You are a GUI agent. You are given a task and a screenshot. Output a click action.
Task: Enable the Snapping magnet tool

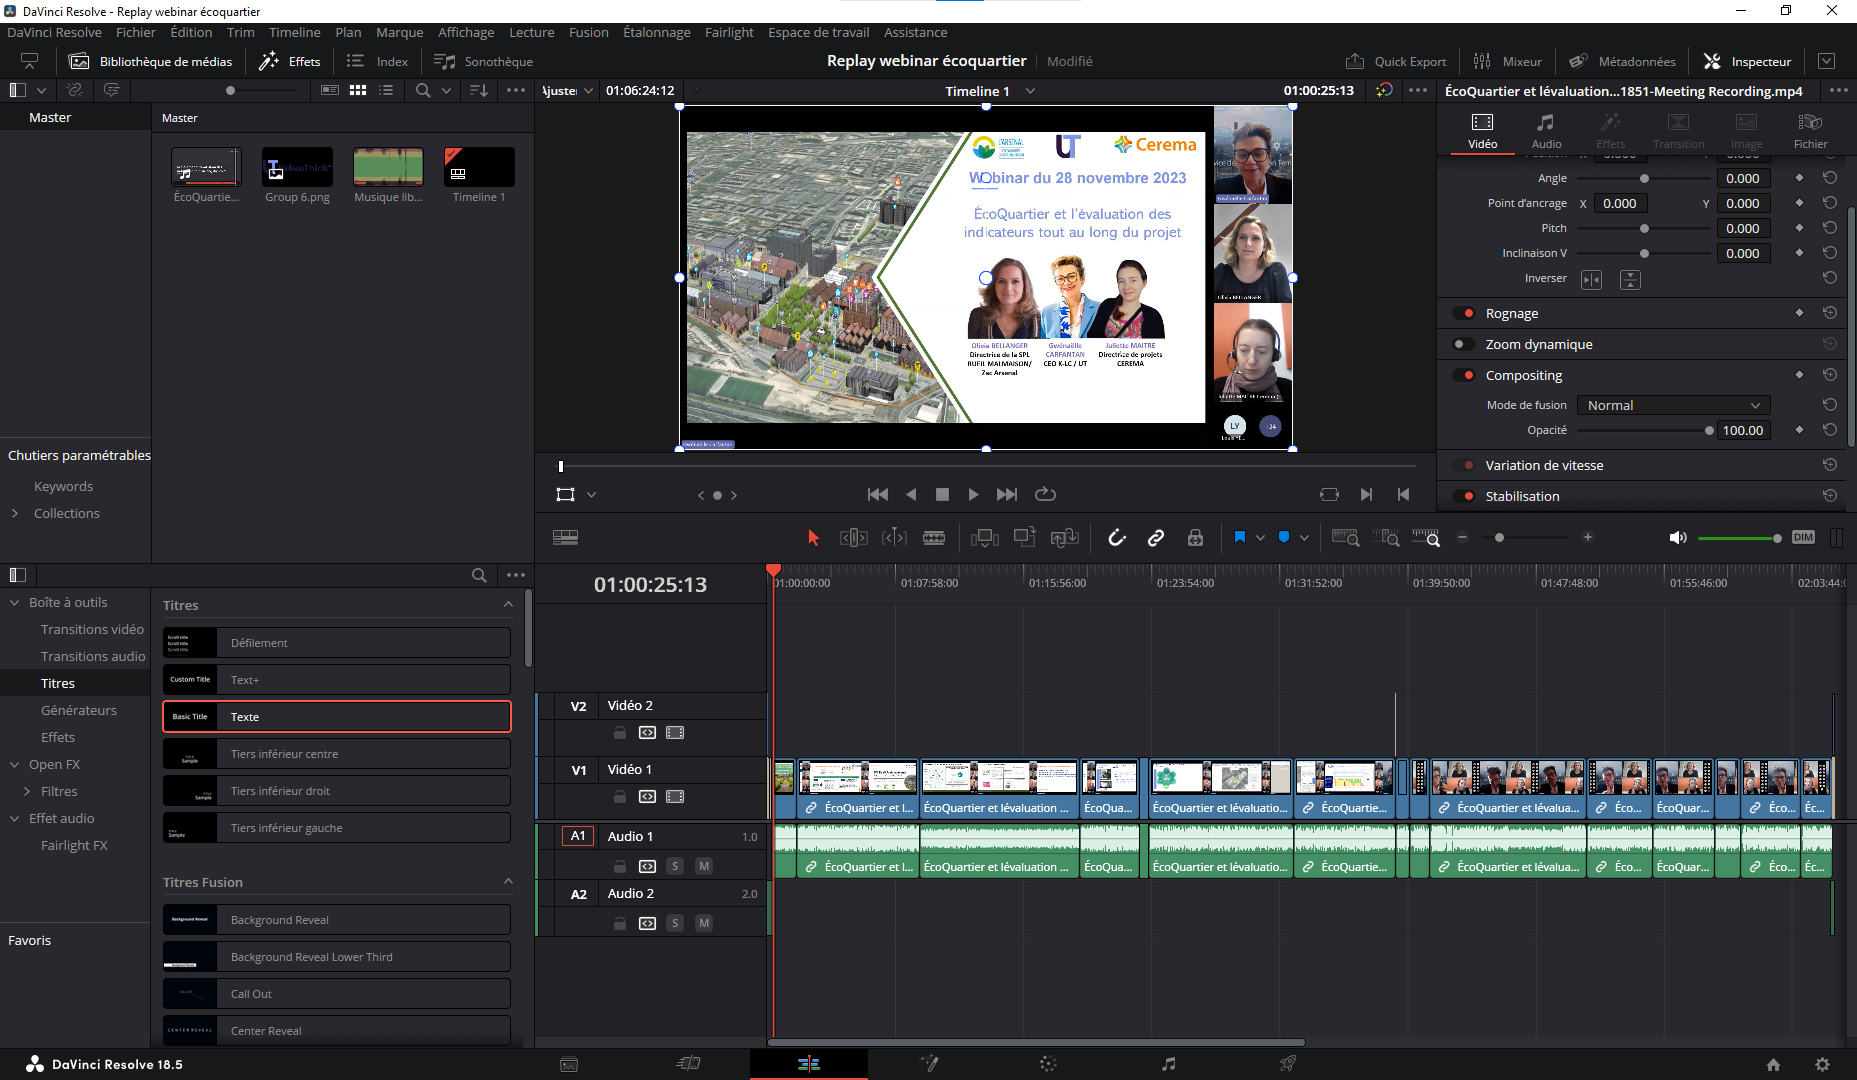coord(1117,537)
